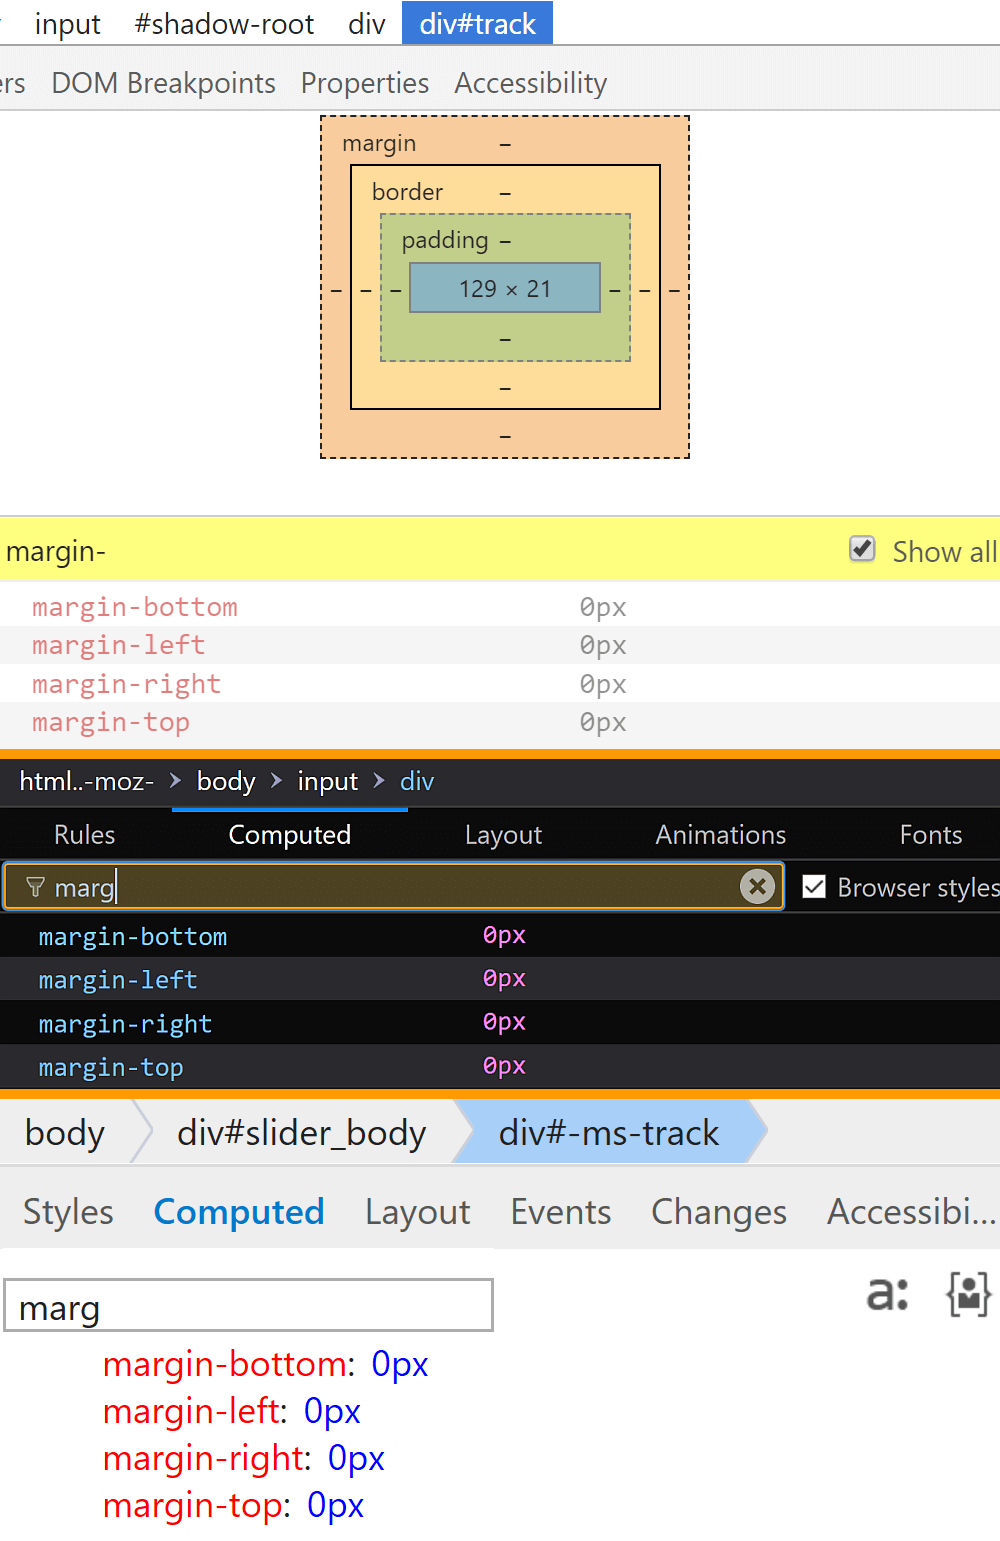The height and width of the screenshot is (1541, 1000).
Task: Open the Layout tab in dark panel
Action: pyautogui.click(x=503, y=835)
